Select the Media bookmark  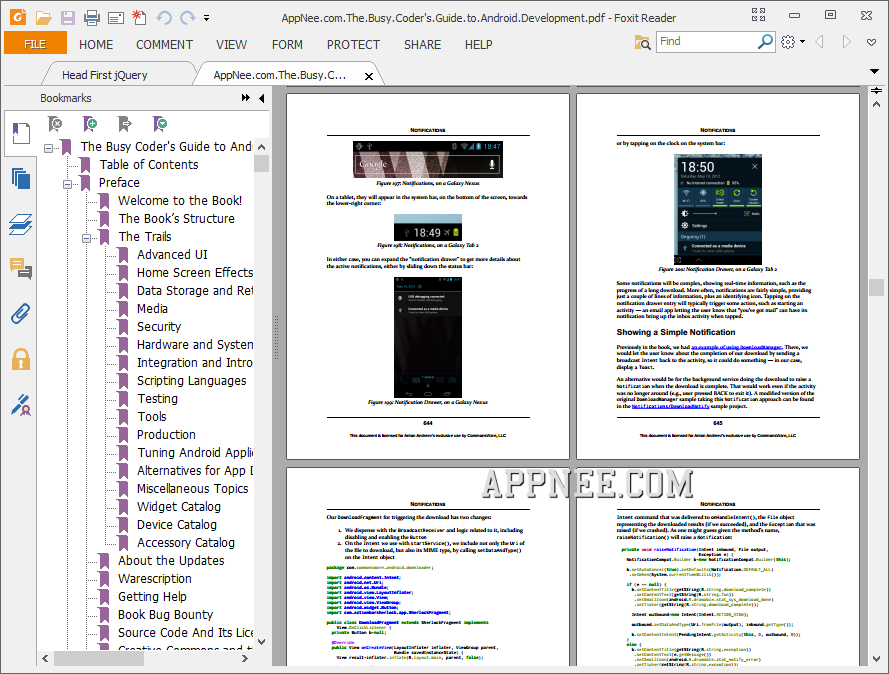(153, 308)
